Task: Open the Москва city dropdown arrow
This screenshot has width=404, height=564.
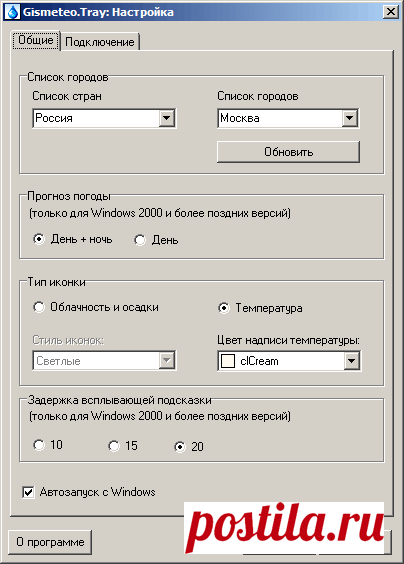Action: [349, 118]
